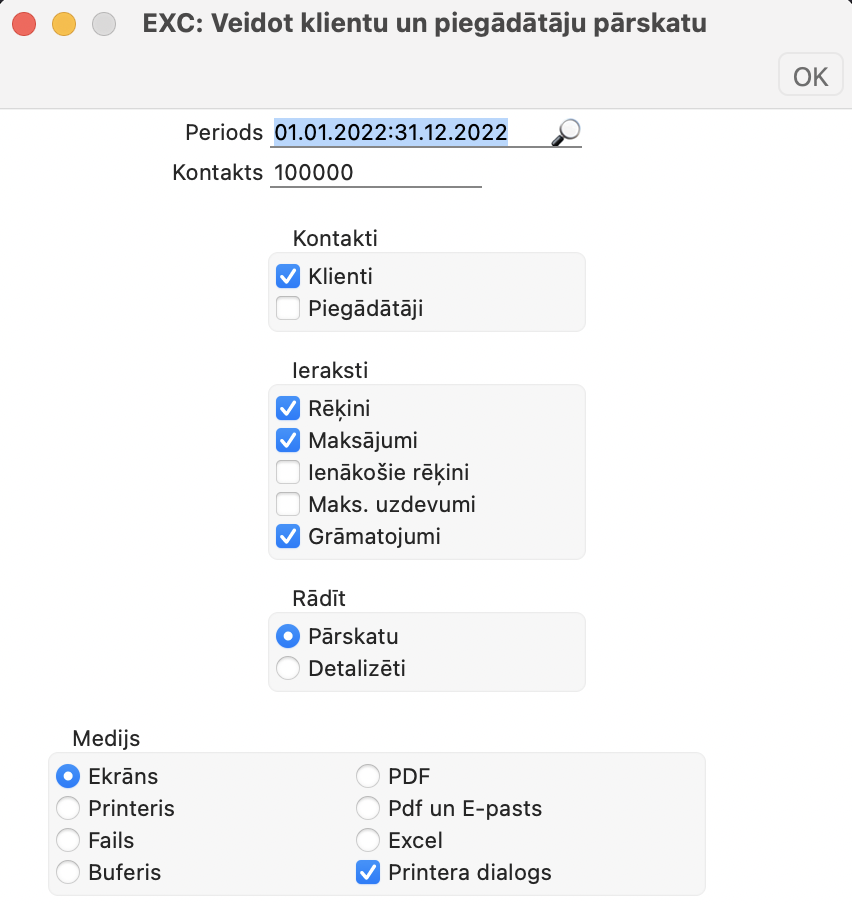
Task: Choose the Detalizēti display option
Action: point(288,668)
